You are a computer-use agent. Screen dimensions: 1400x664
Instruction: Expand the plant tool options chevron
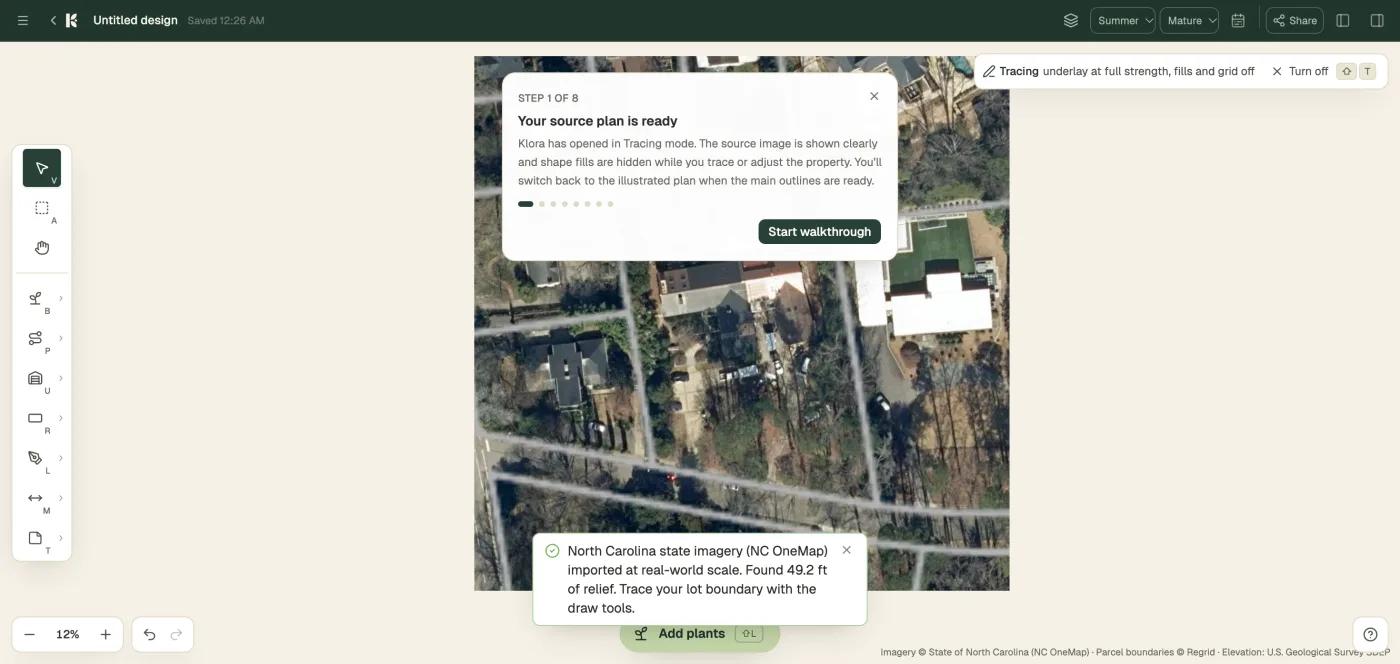61,298
